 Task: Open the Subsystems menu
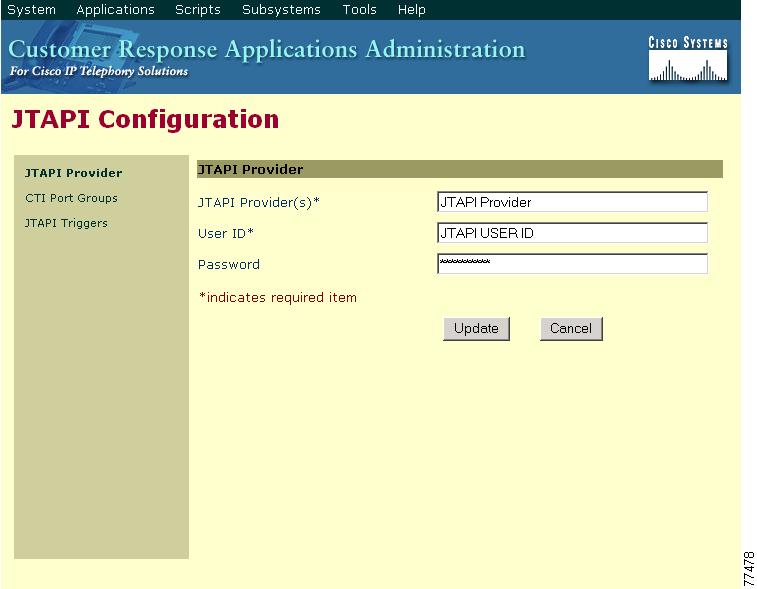pyautogui.click(x=281, y=10)
